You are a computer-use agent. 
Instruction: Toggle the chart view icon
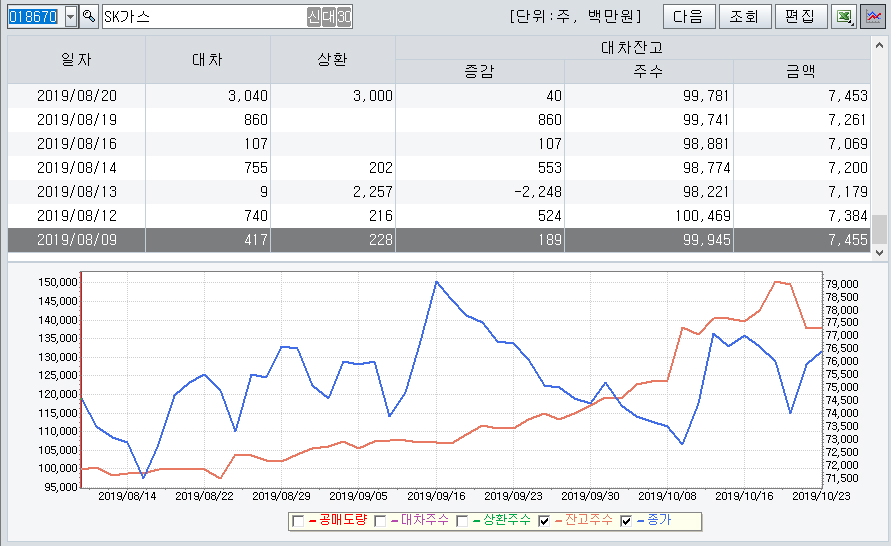pos(873,17)
